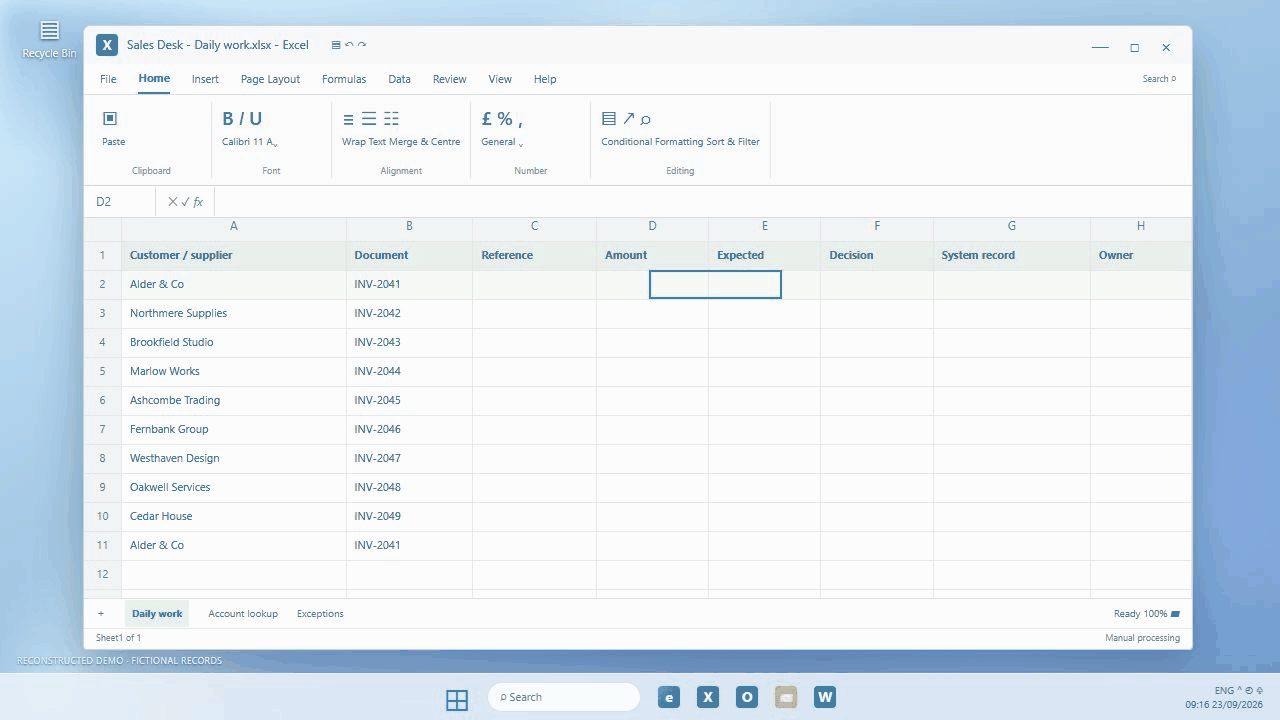This screenshot has height=720, width=1280.
Task: Select the cell 'INV-2046'
Action: coord(409,429)
